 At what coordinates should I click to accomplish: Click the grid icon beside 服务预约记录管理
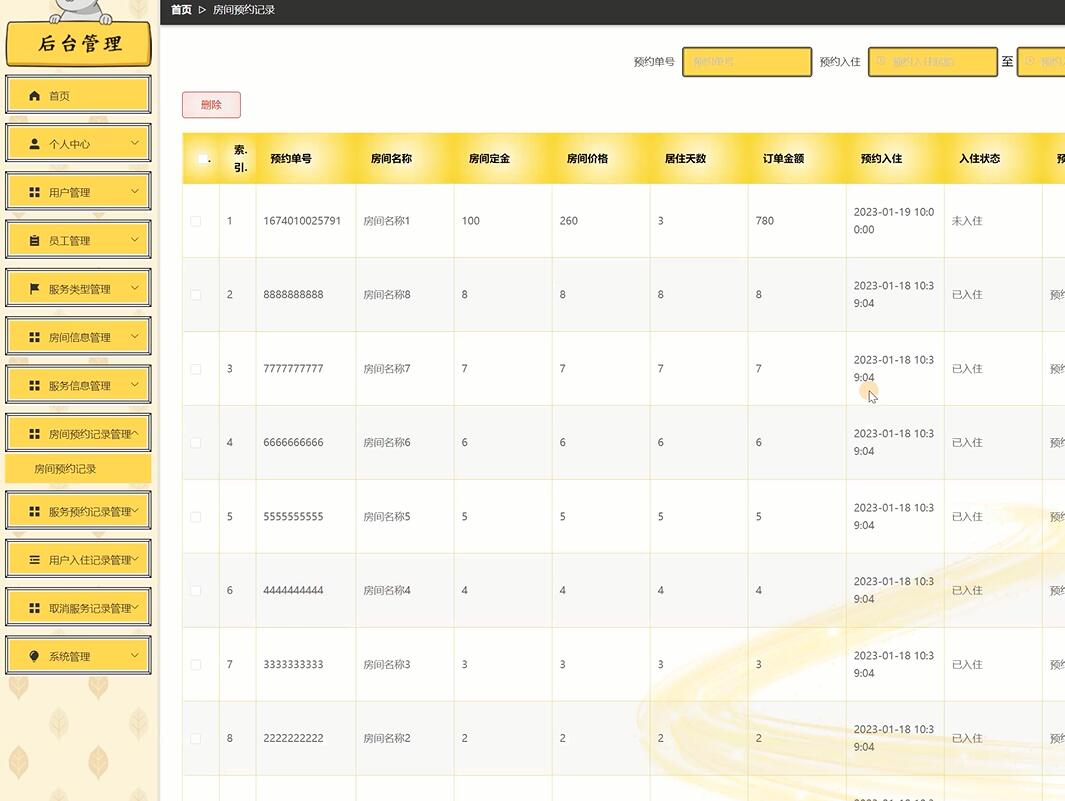(x=35, y=512)
